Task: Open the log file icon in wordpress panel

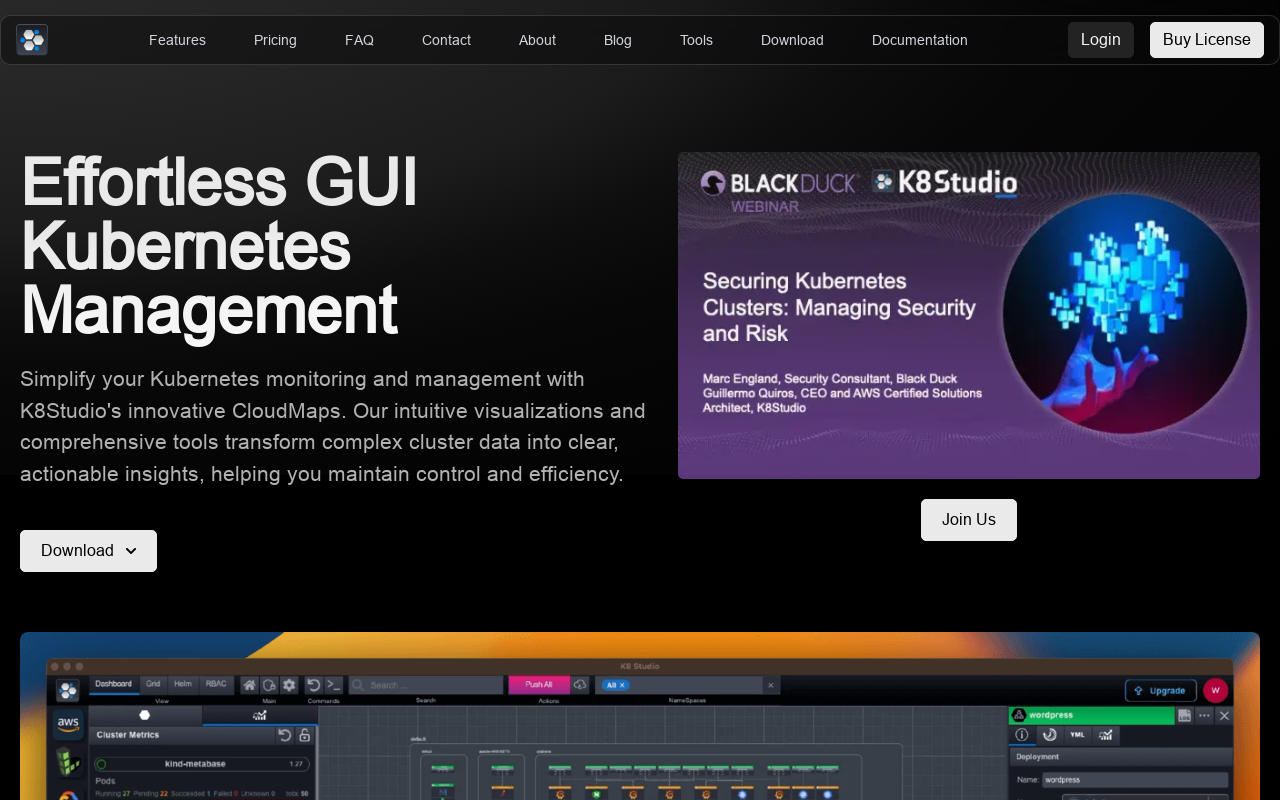Action: 1184,715
